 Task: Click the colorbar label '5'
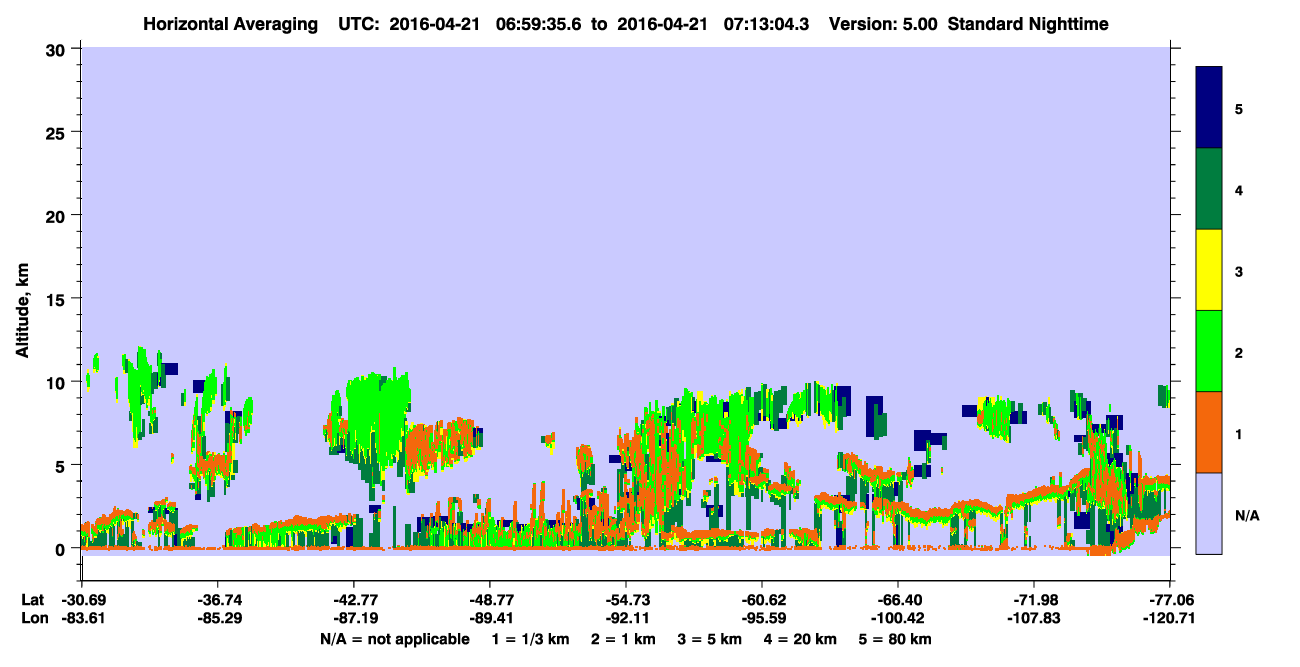click(x=1239, y=108)
